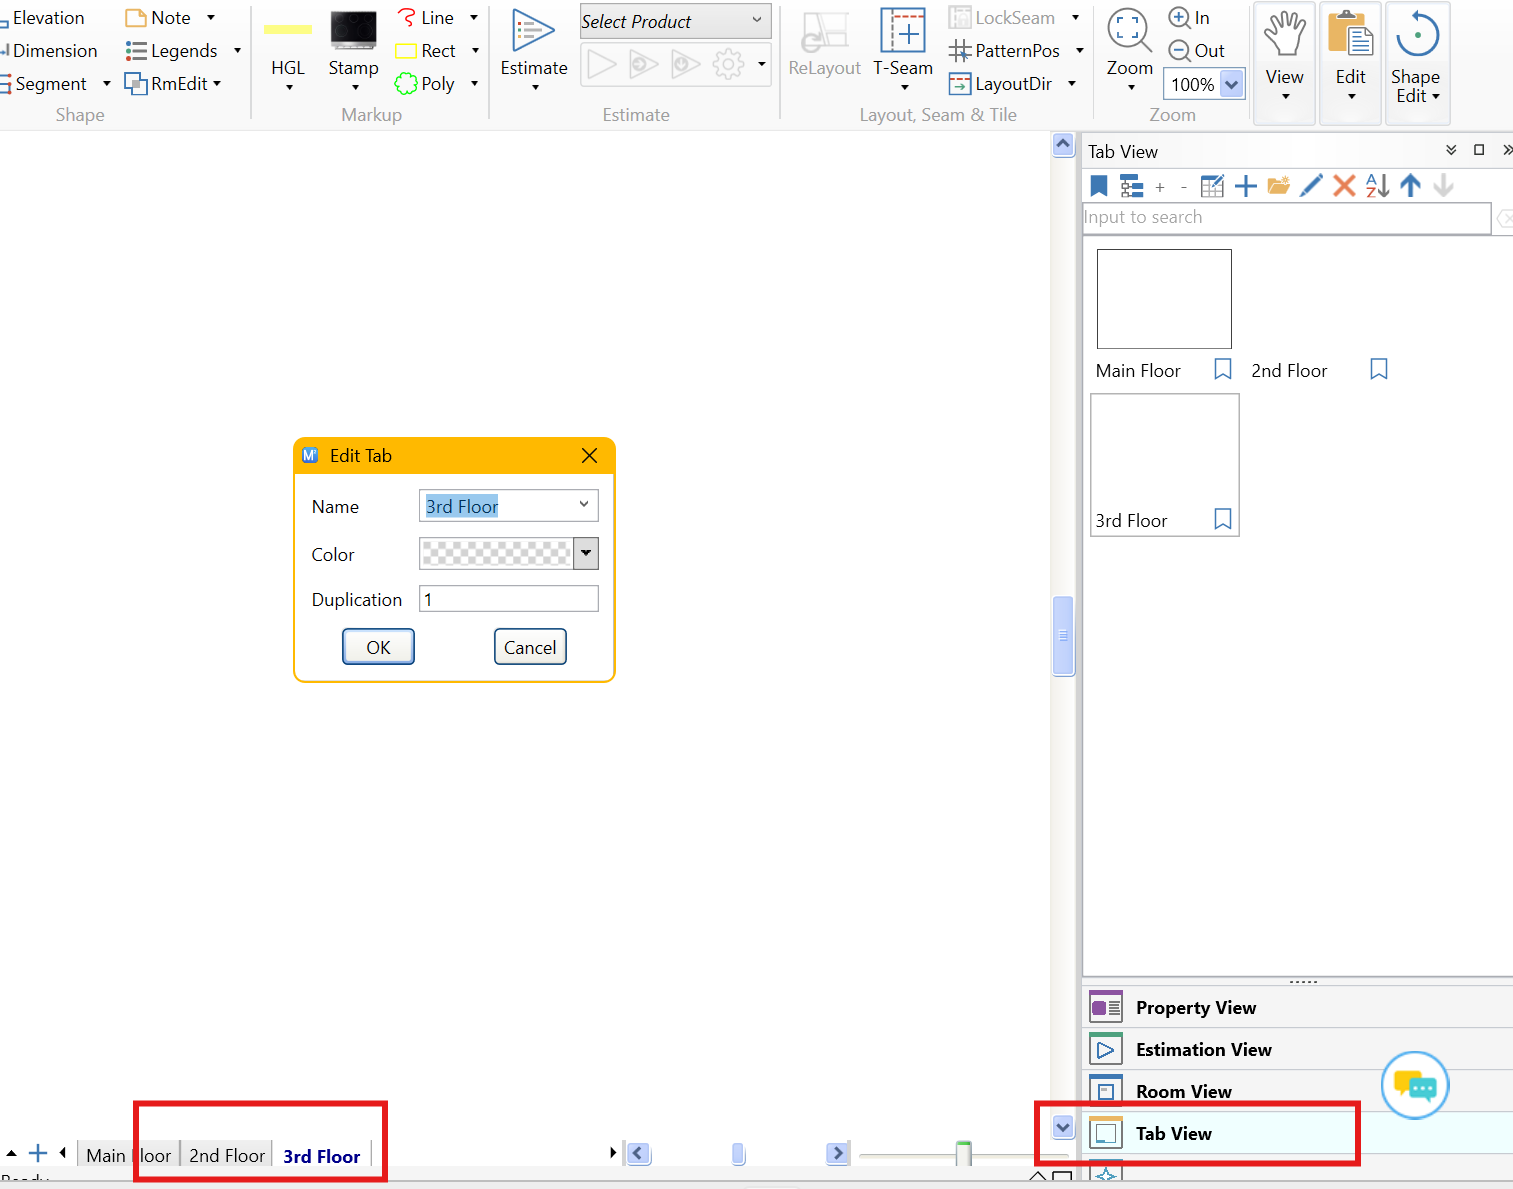Click the table edit icon in Tab View toolbar
The height and width of the screenshot is (1189, 1513).
click(x=1212, y=186)
